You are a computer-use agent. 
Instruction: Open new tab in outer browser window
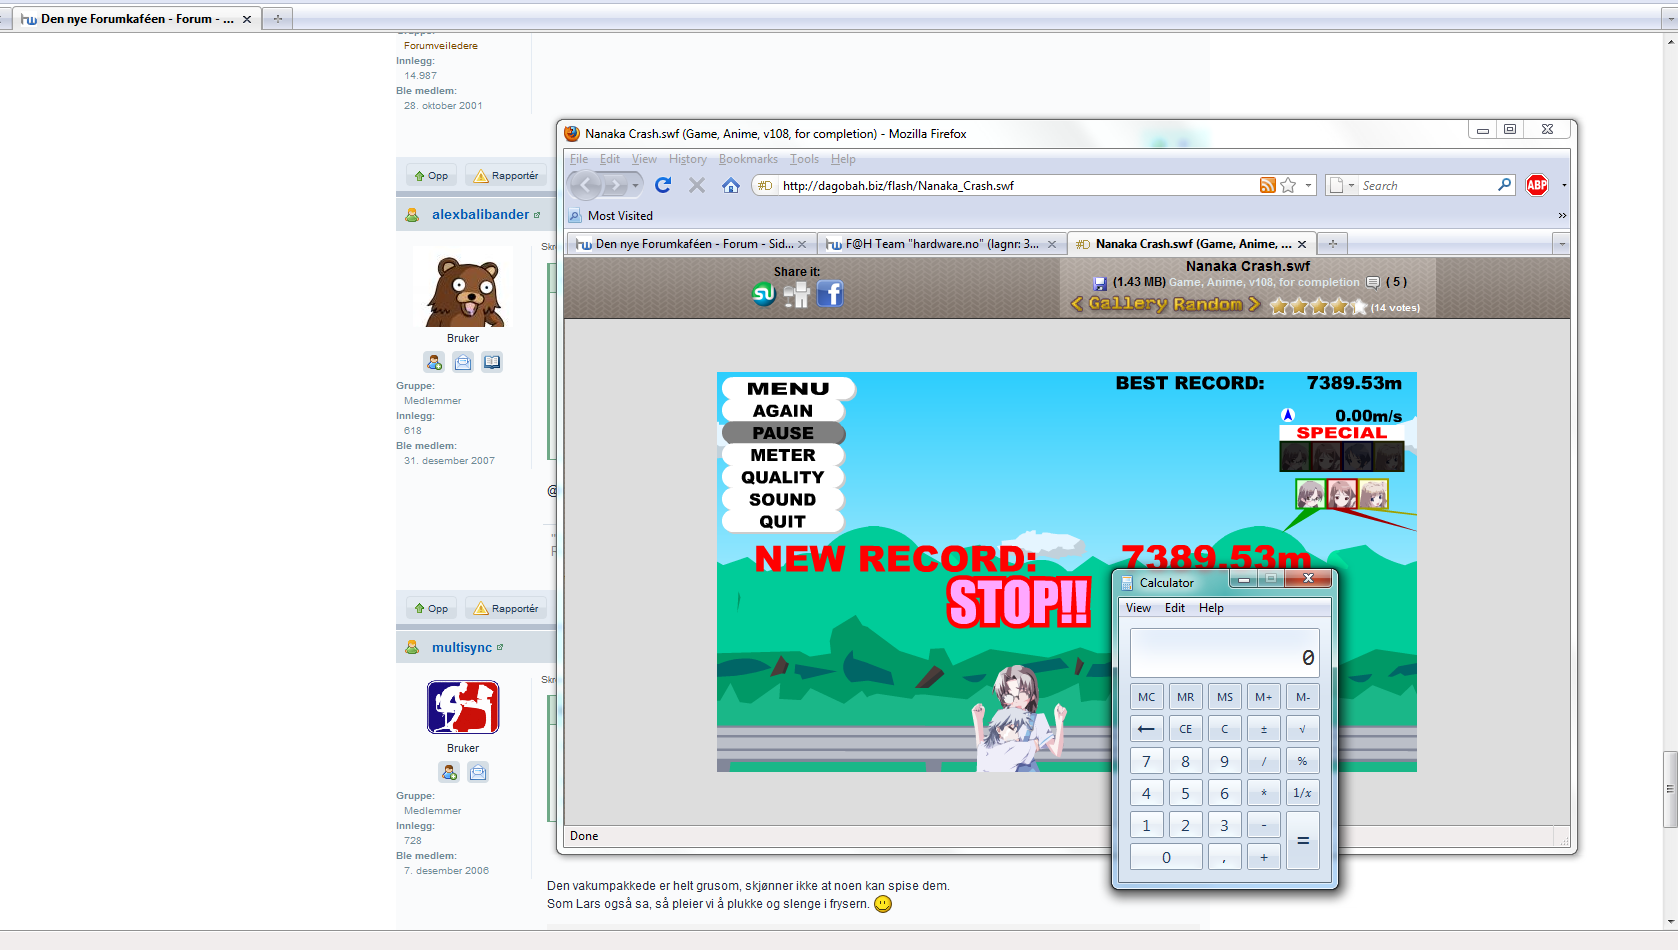point(278,18)
